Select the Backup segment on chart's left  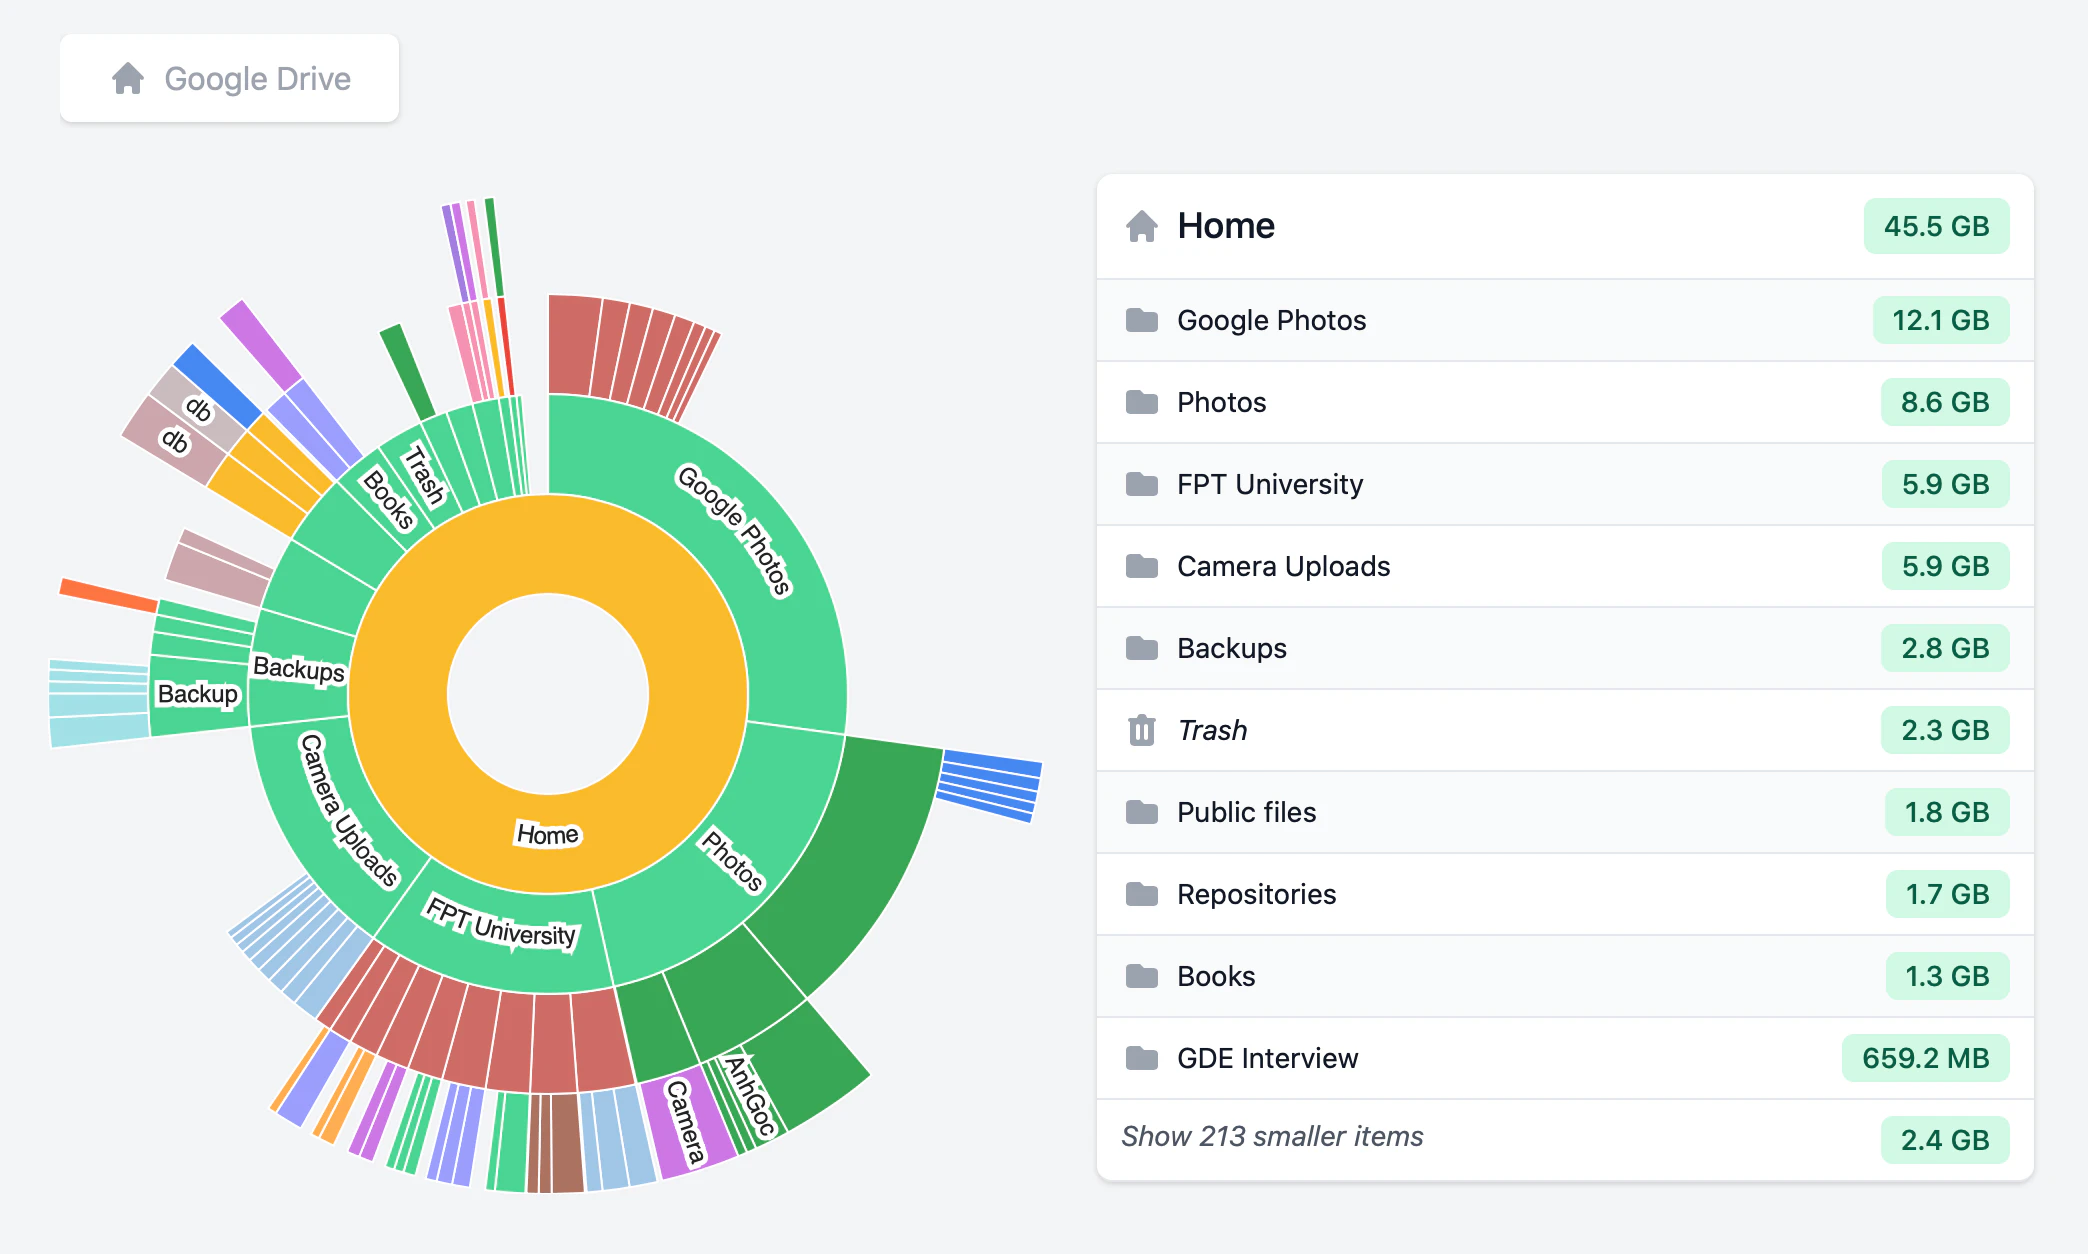point(198,694)
